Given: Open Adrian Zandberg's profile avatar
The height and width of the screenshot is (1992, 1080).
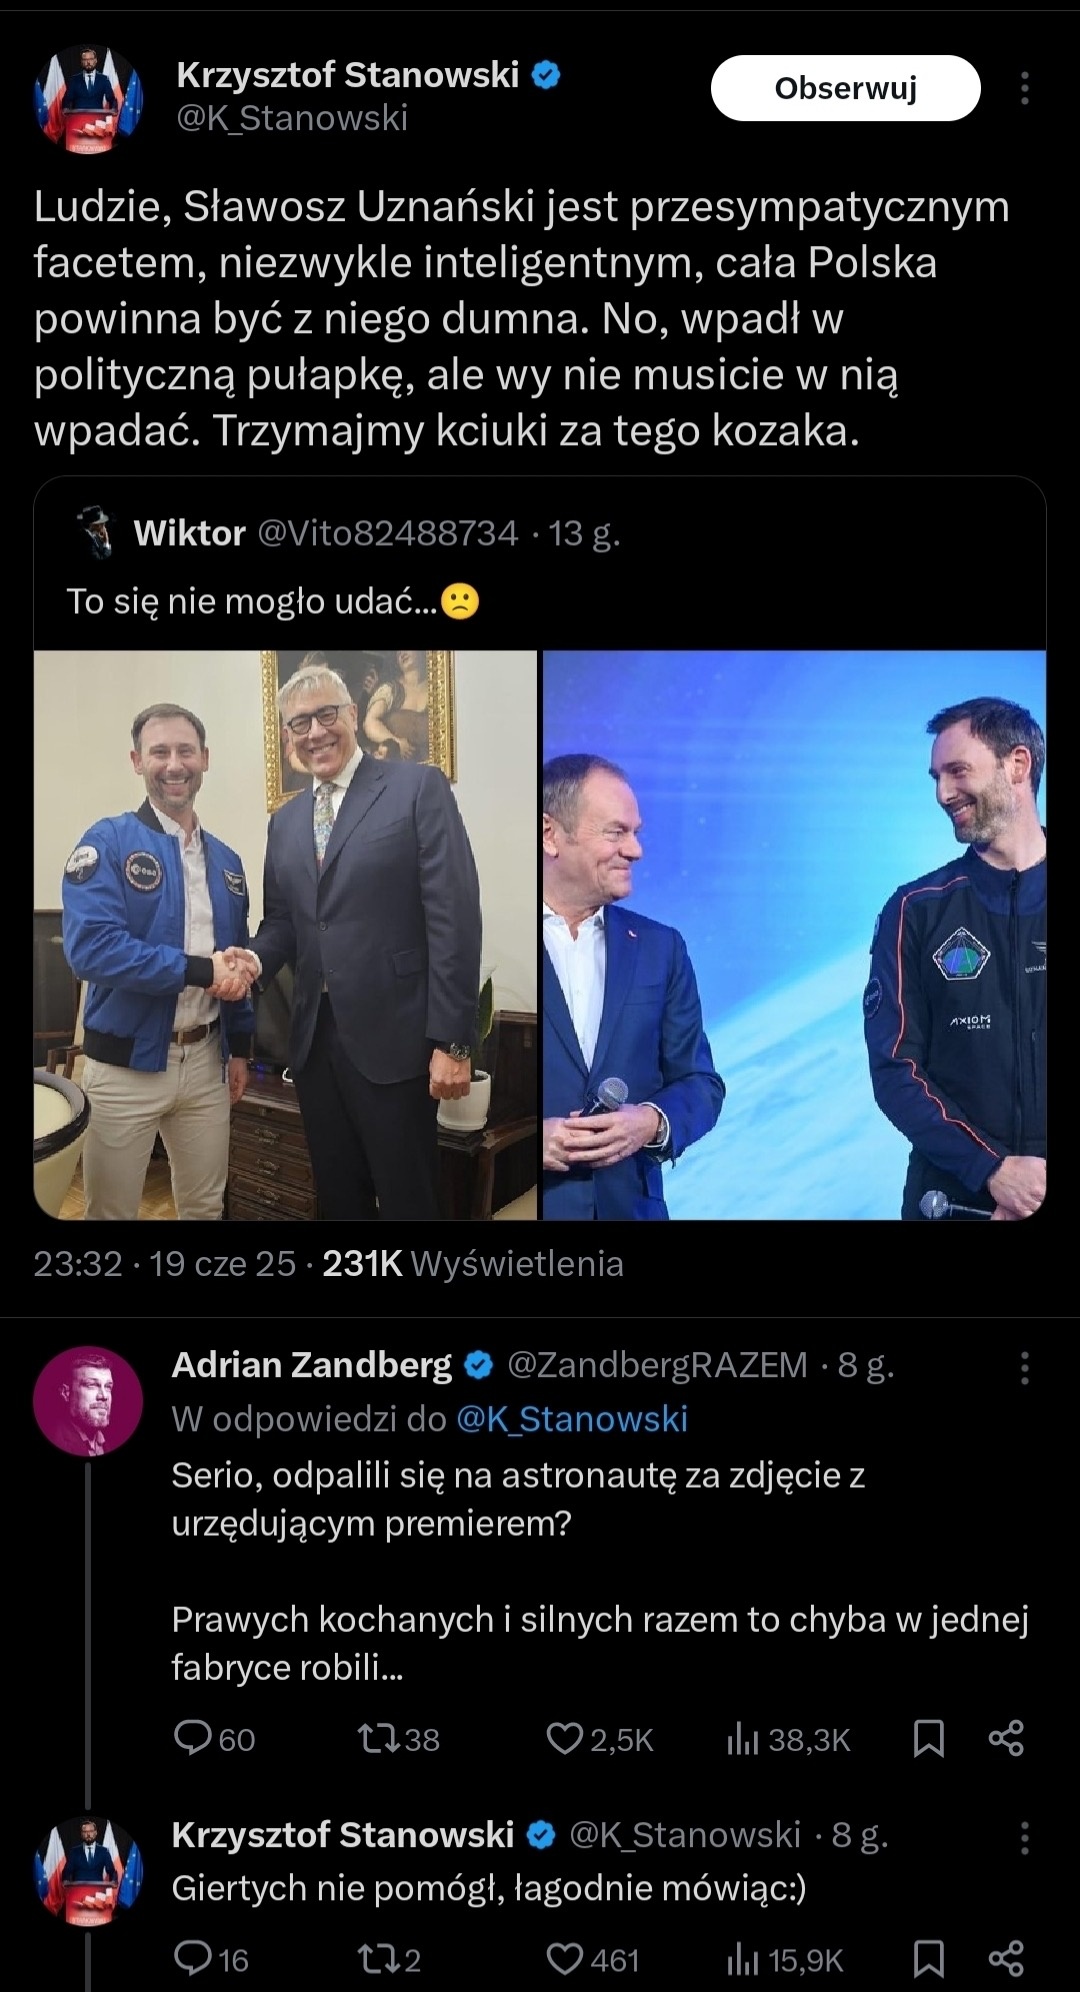Looking at the screenshot, I should (x=88, y=1400).
